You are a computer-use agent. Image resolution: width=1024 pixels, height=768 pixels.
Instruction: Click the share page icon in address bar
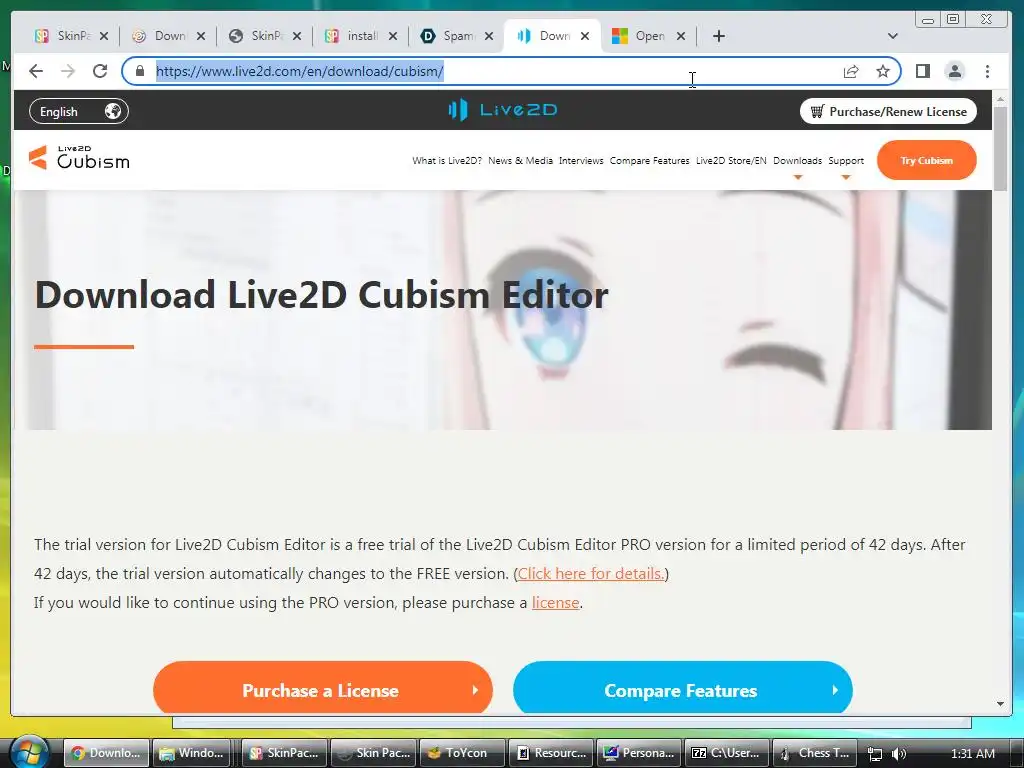pyautogui.click(x=850, y=71)
